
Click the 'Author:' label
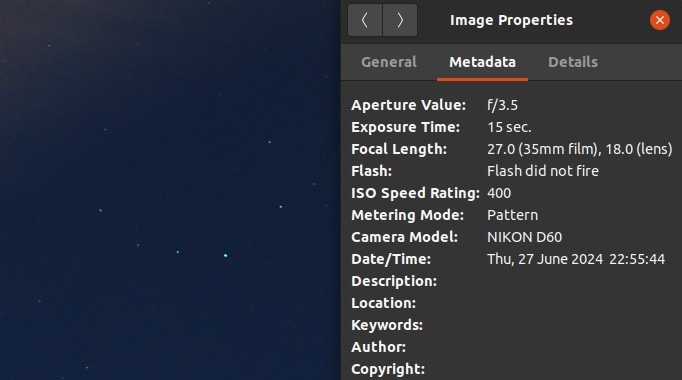(378, 347)
